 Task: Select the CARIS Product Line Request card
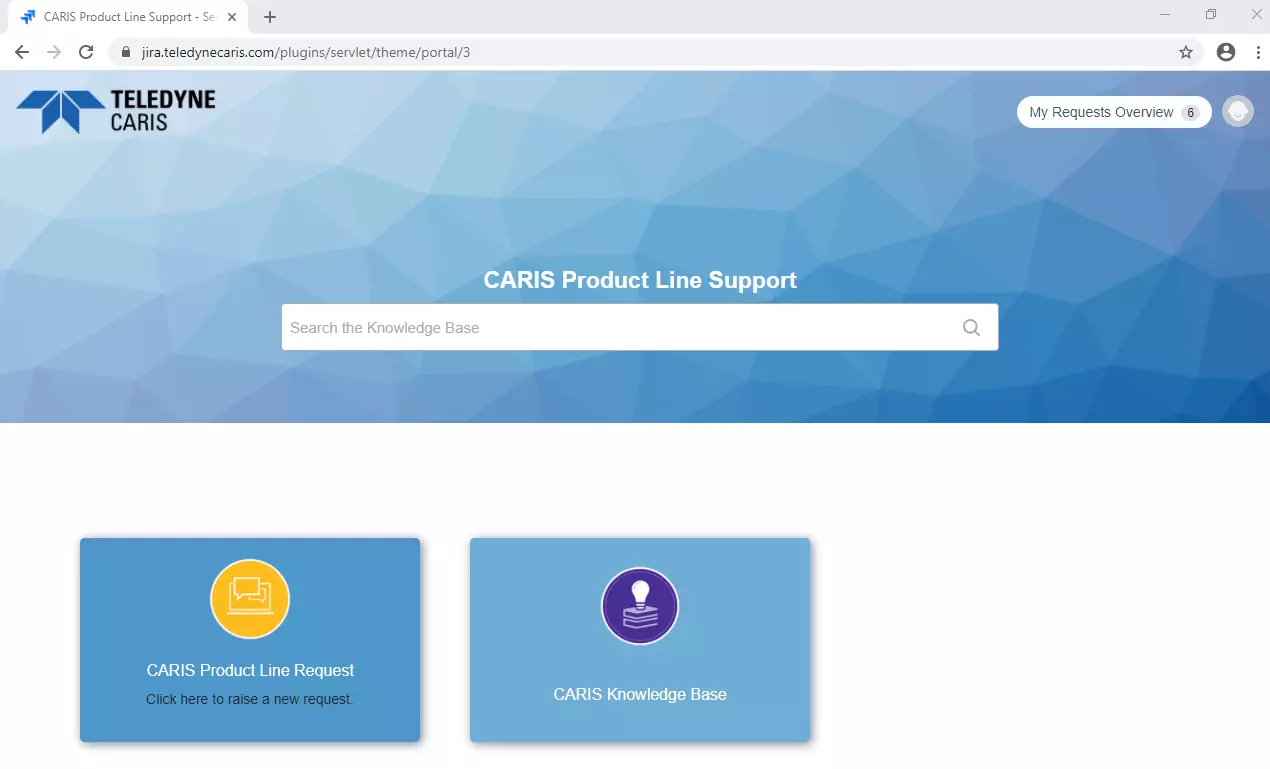(x=249, y=640)
